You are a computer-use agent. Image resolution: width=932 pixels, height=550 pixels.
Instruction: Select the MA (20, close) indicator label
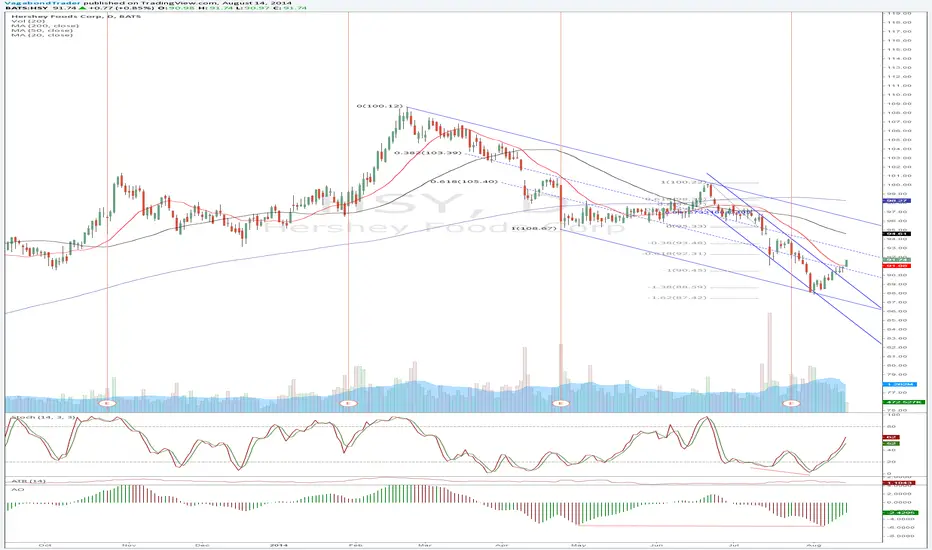coord(43,36)
